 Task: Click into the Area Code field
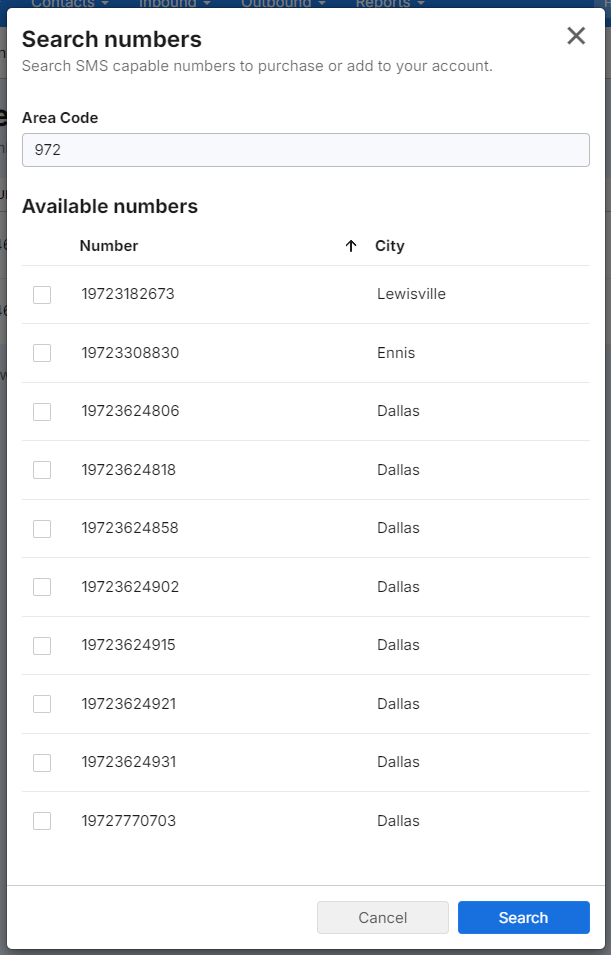click(x=306, y=150)
